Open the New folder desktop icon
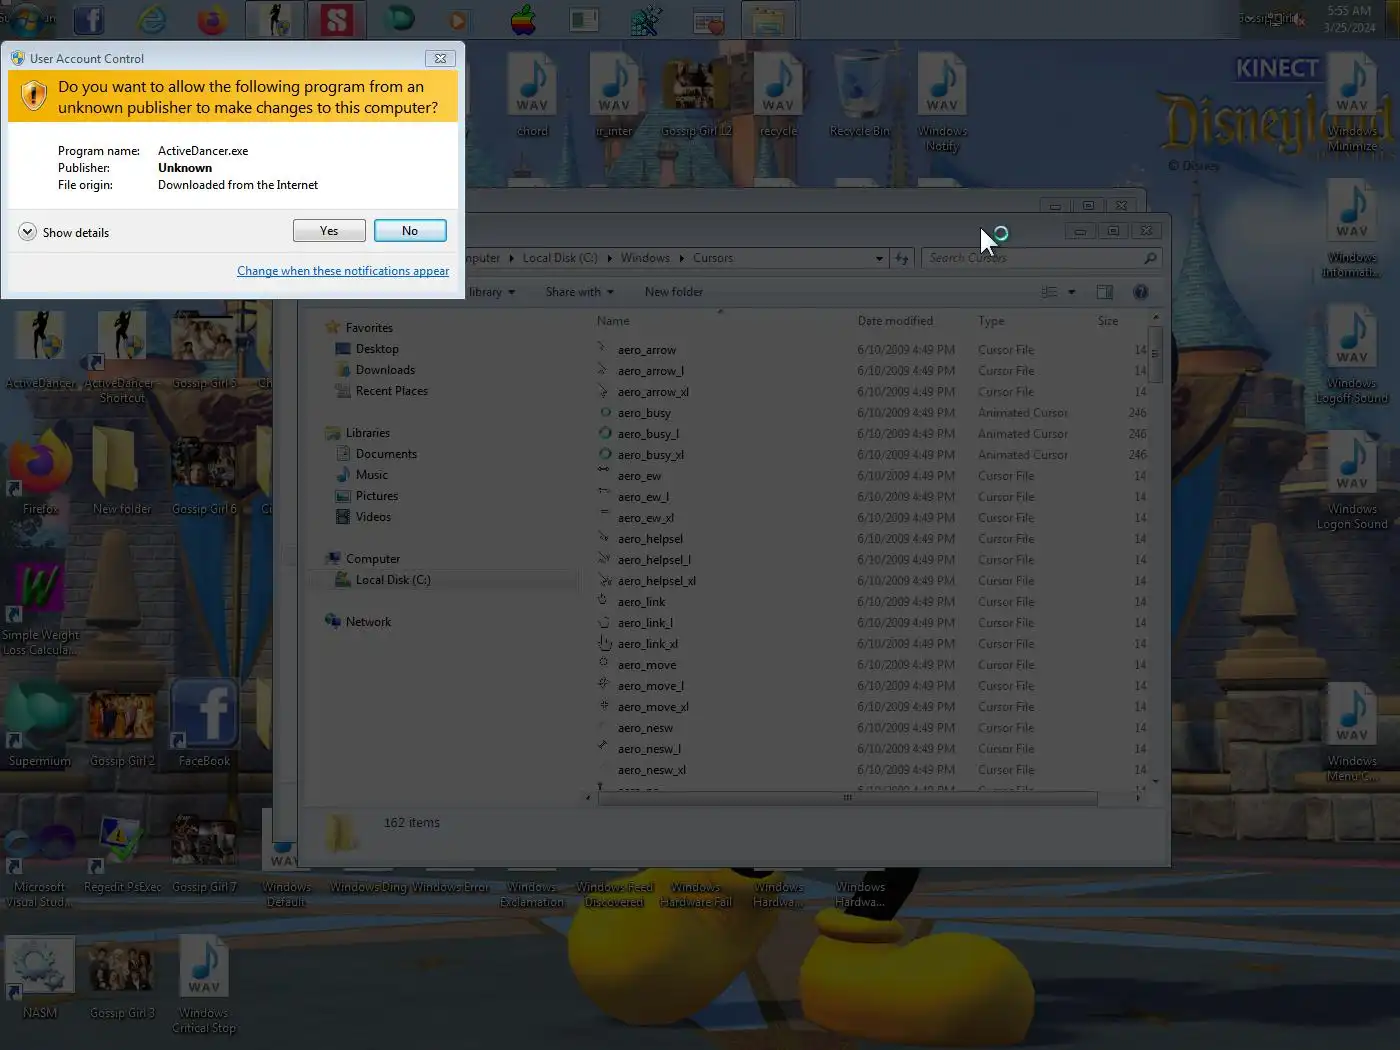 coord(122,473)
